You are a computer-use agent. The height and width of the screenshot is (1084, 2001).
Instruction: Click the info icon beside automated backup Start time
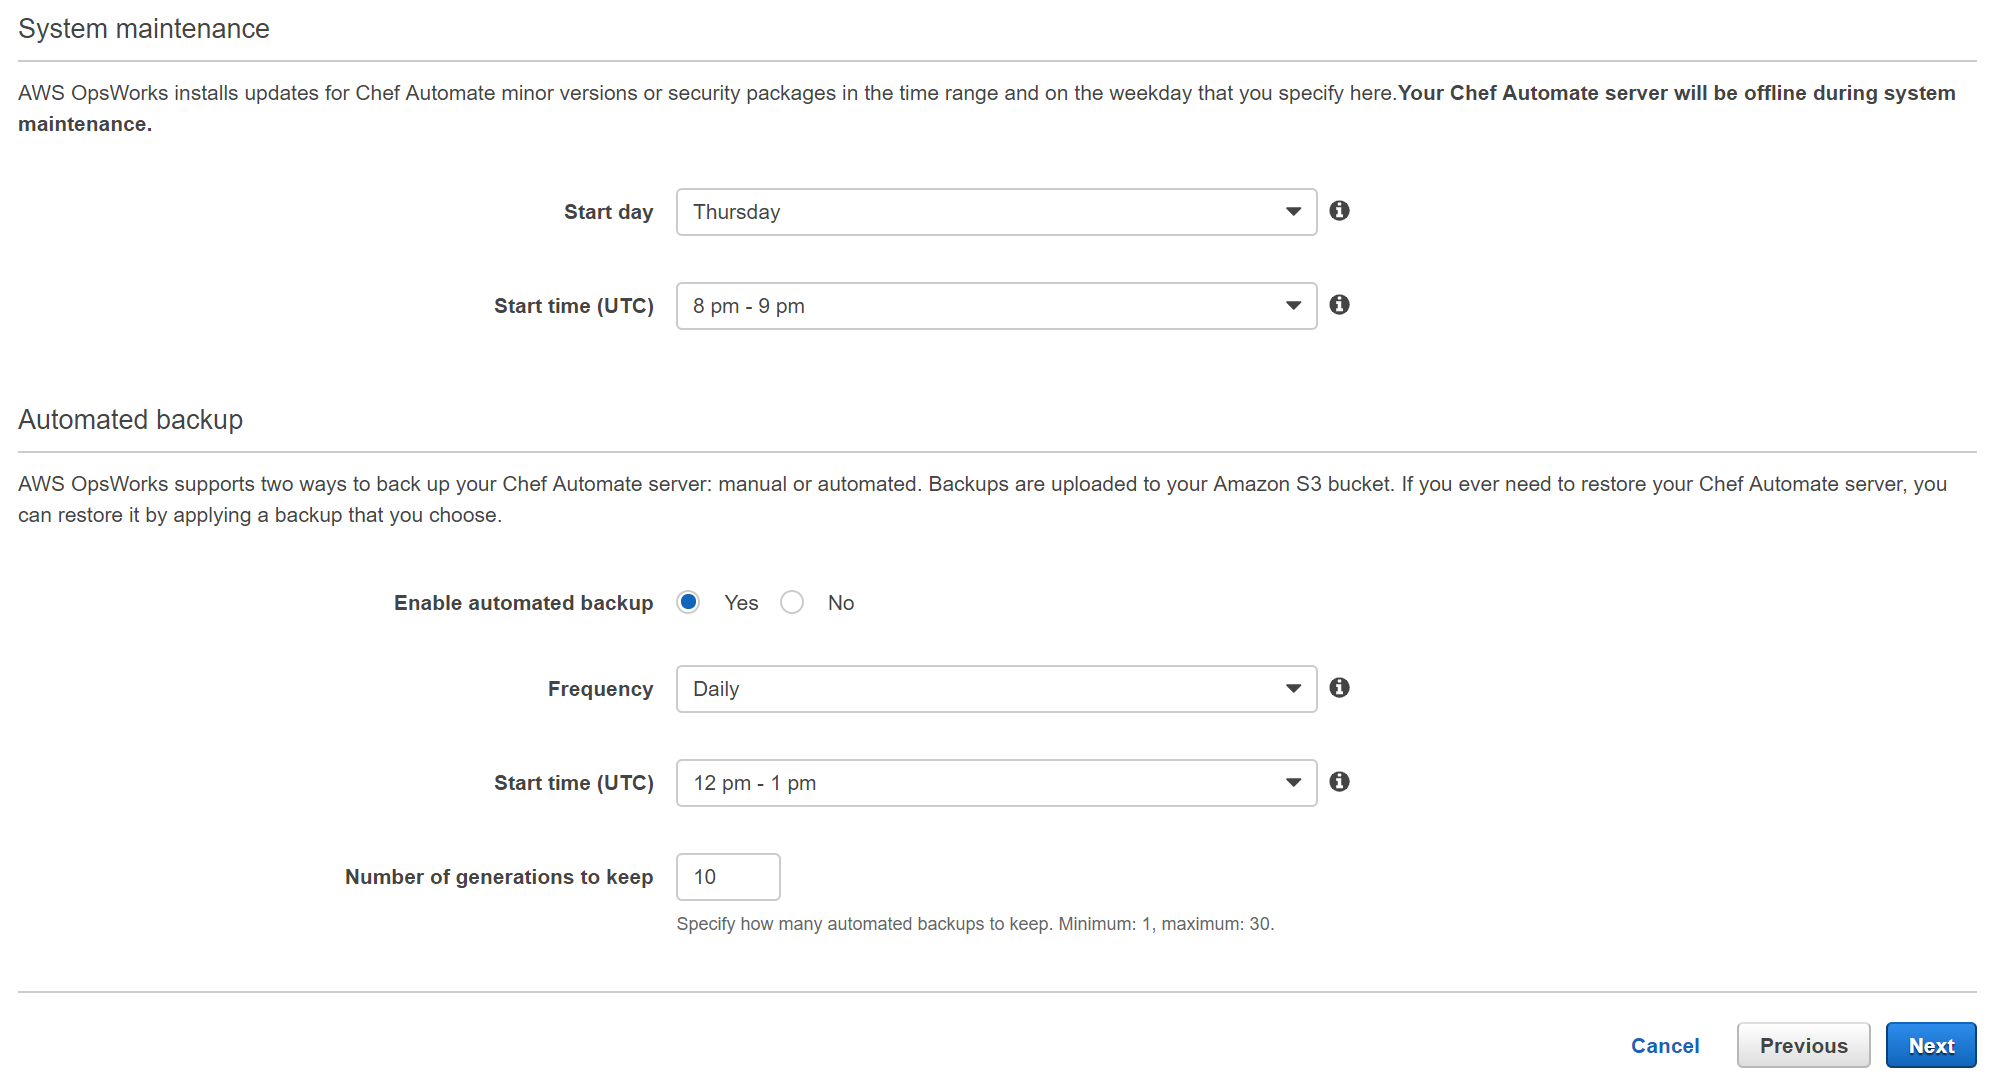click(x=1340, y=782)
